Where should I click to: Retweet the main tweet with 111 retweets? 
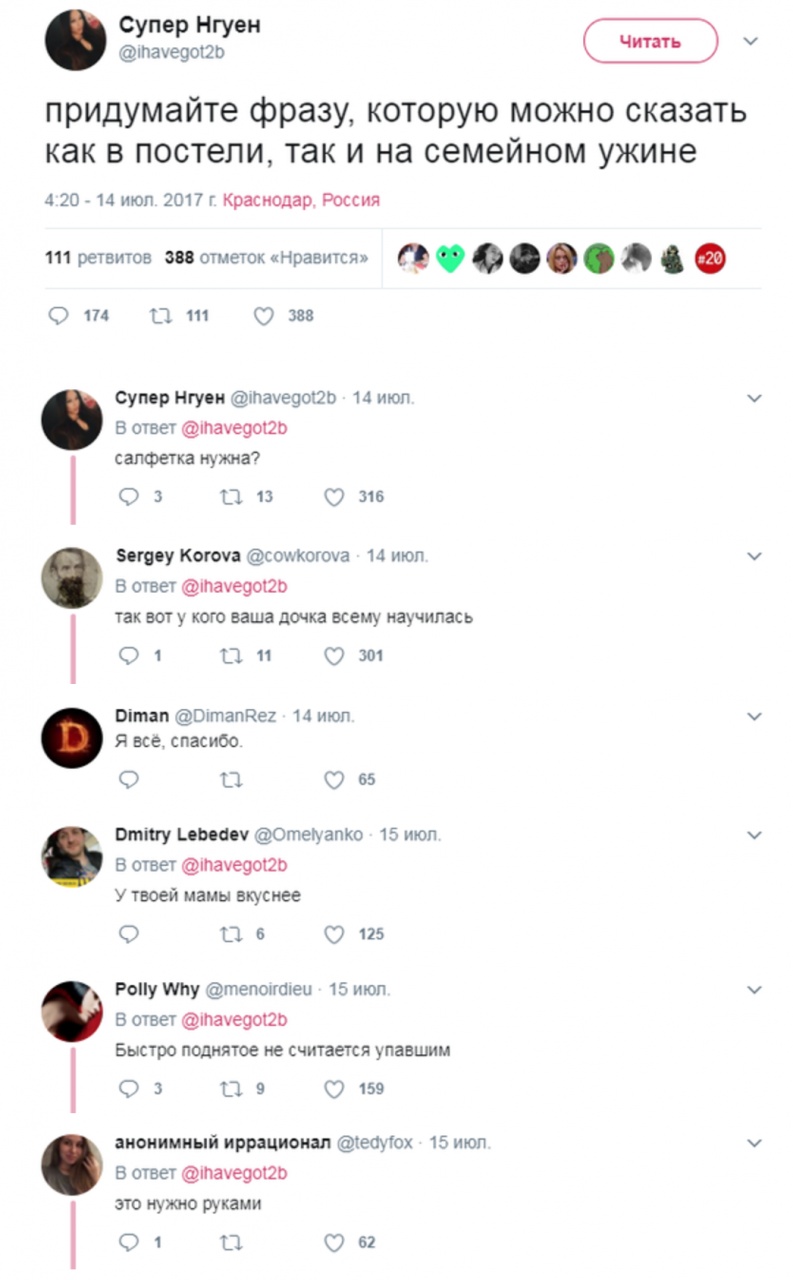coord(159,316)
